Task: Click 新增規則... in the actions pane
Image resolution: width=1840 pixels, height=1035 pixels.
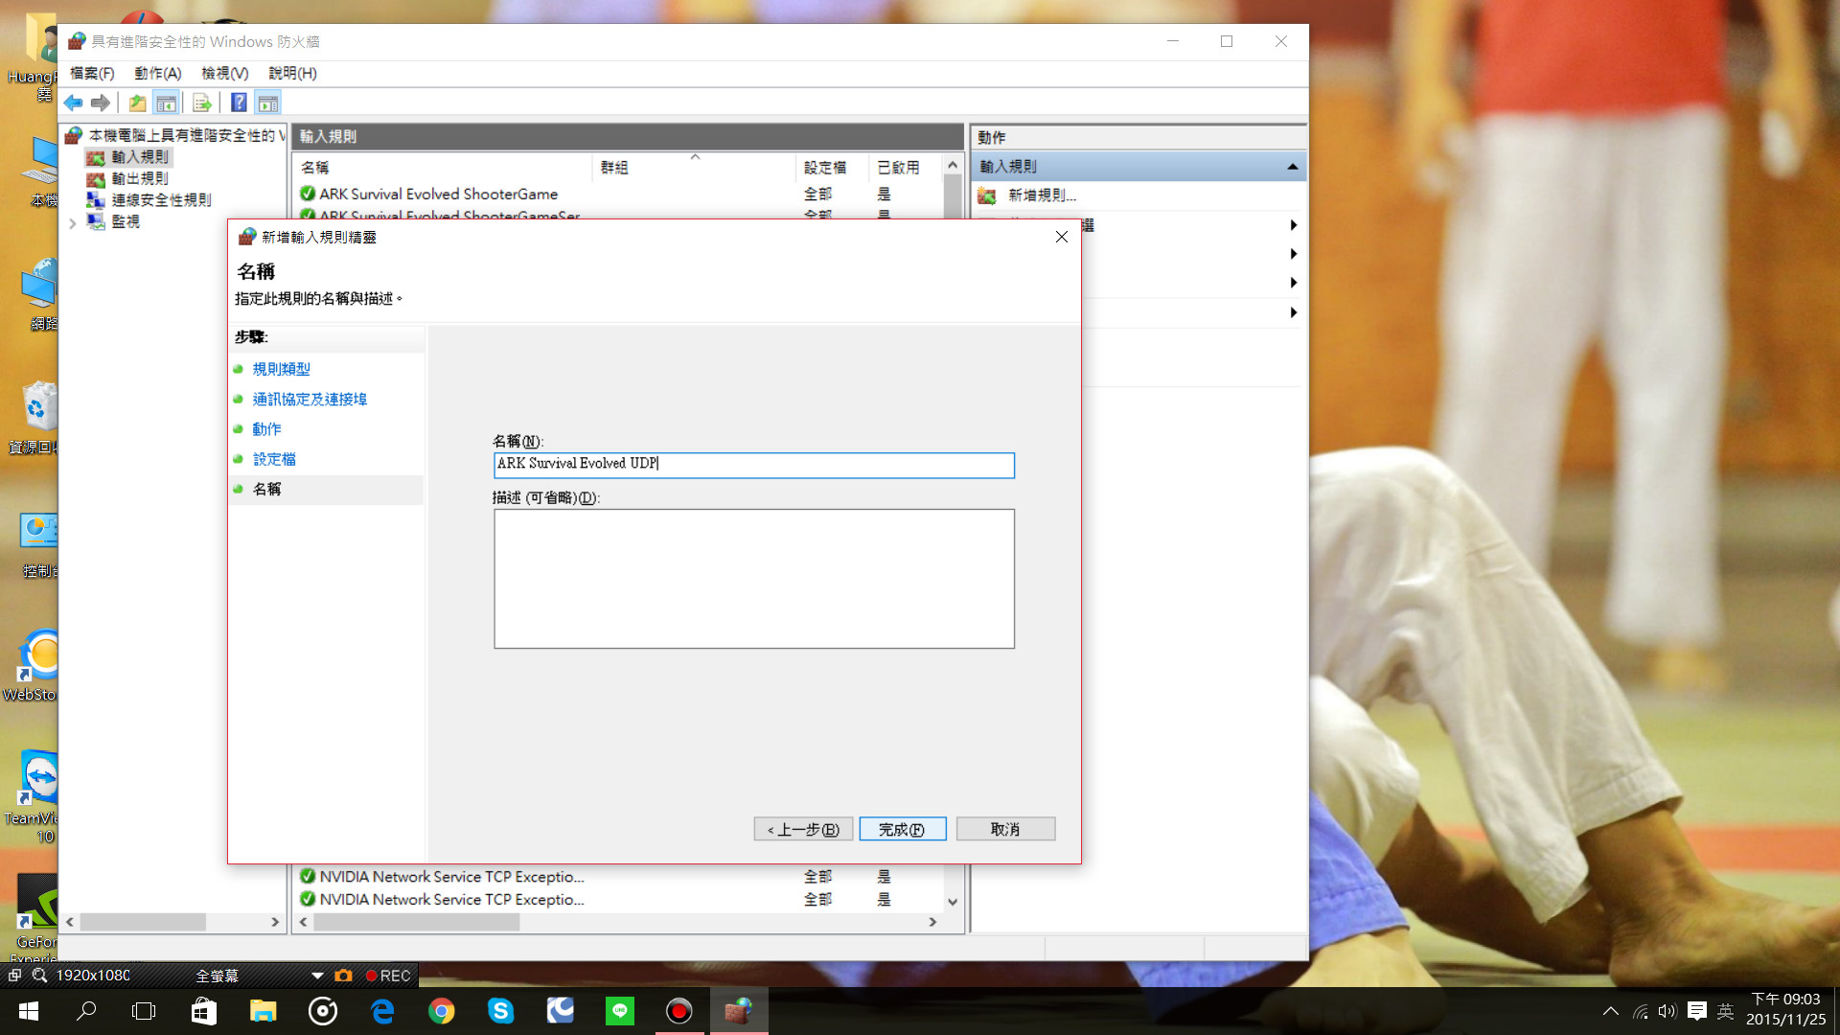Action: coord(1041,196)
